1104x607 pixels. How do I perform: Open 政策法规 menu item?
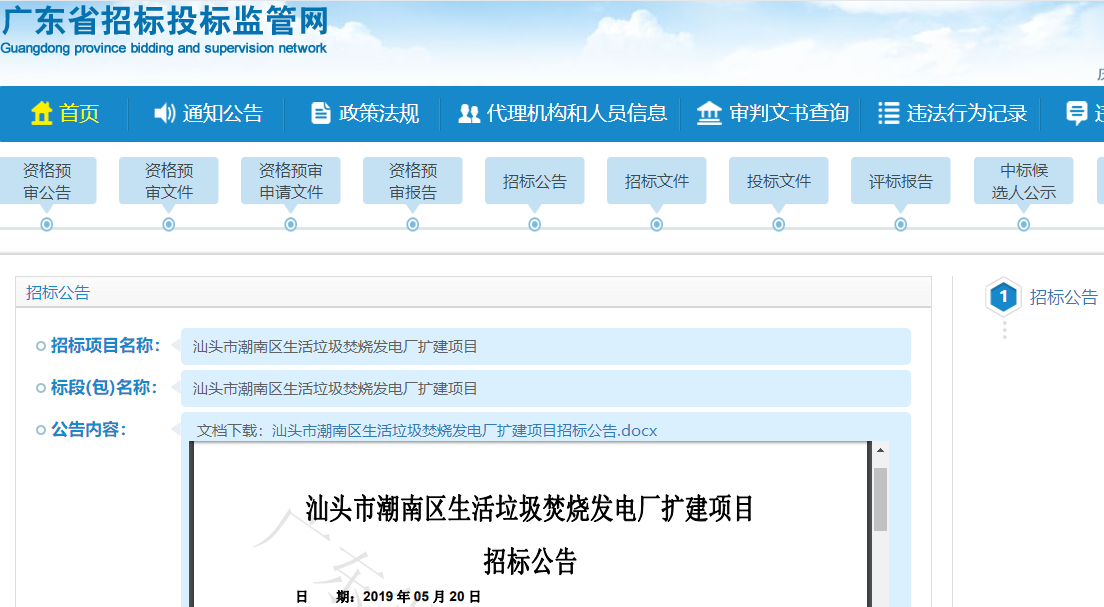click(x=379, y=114)
